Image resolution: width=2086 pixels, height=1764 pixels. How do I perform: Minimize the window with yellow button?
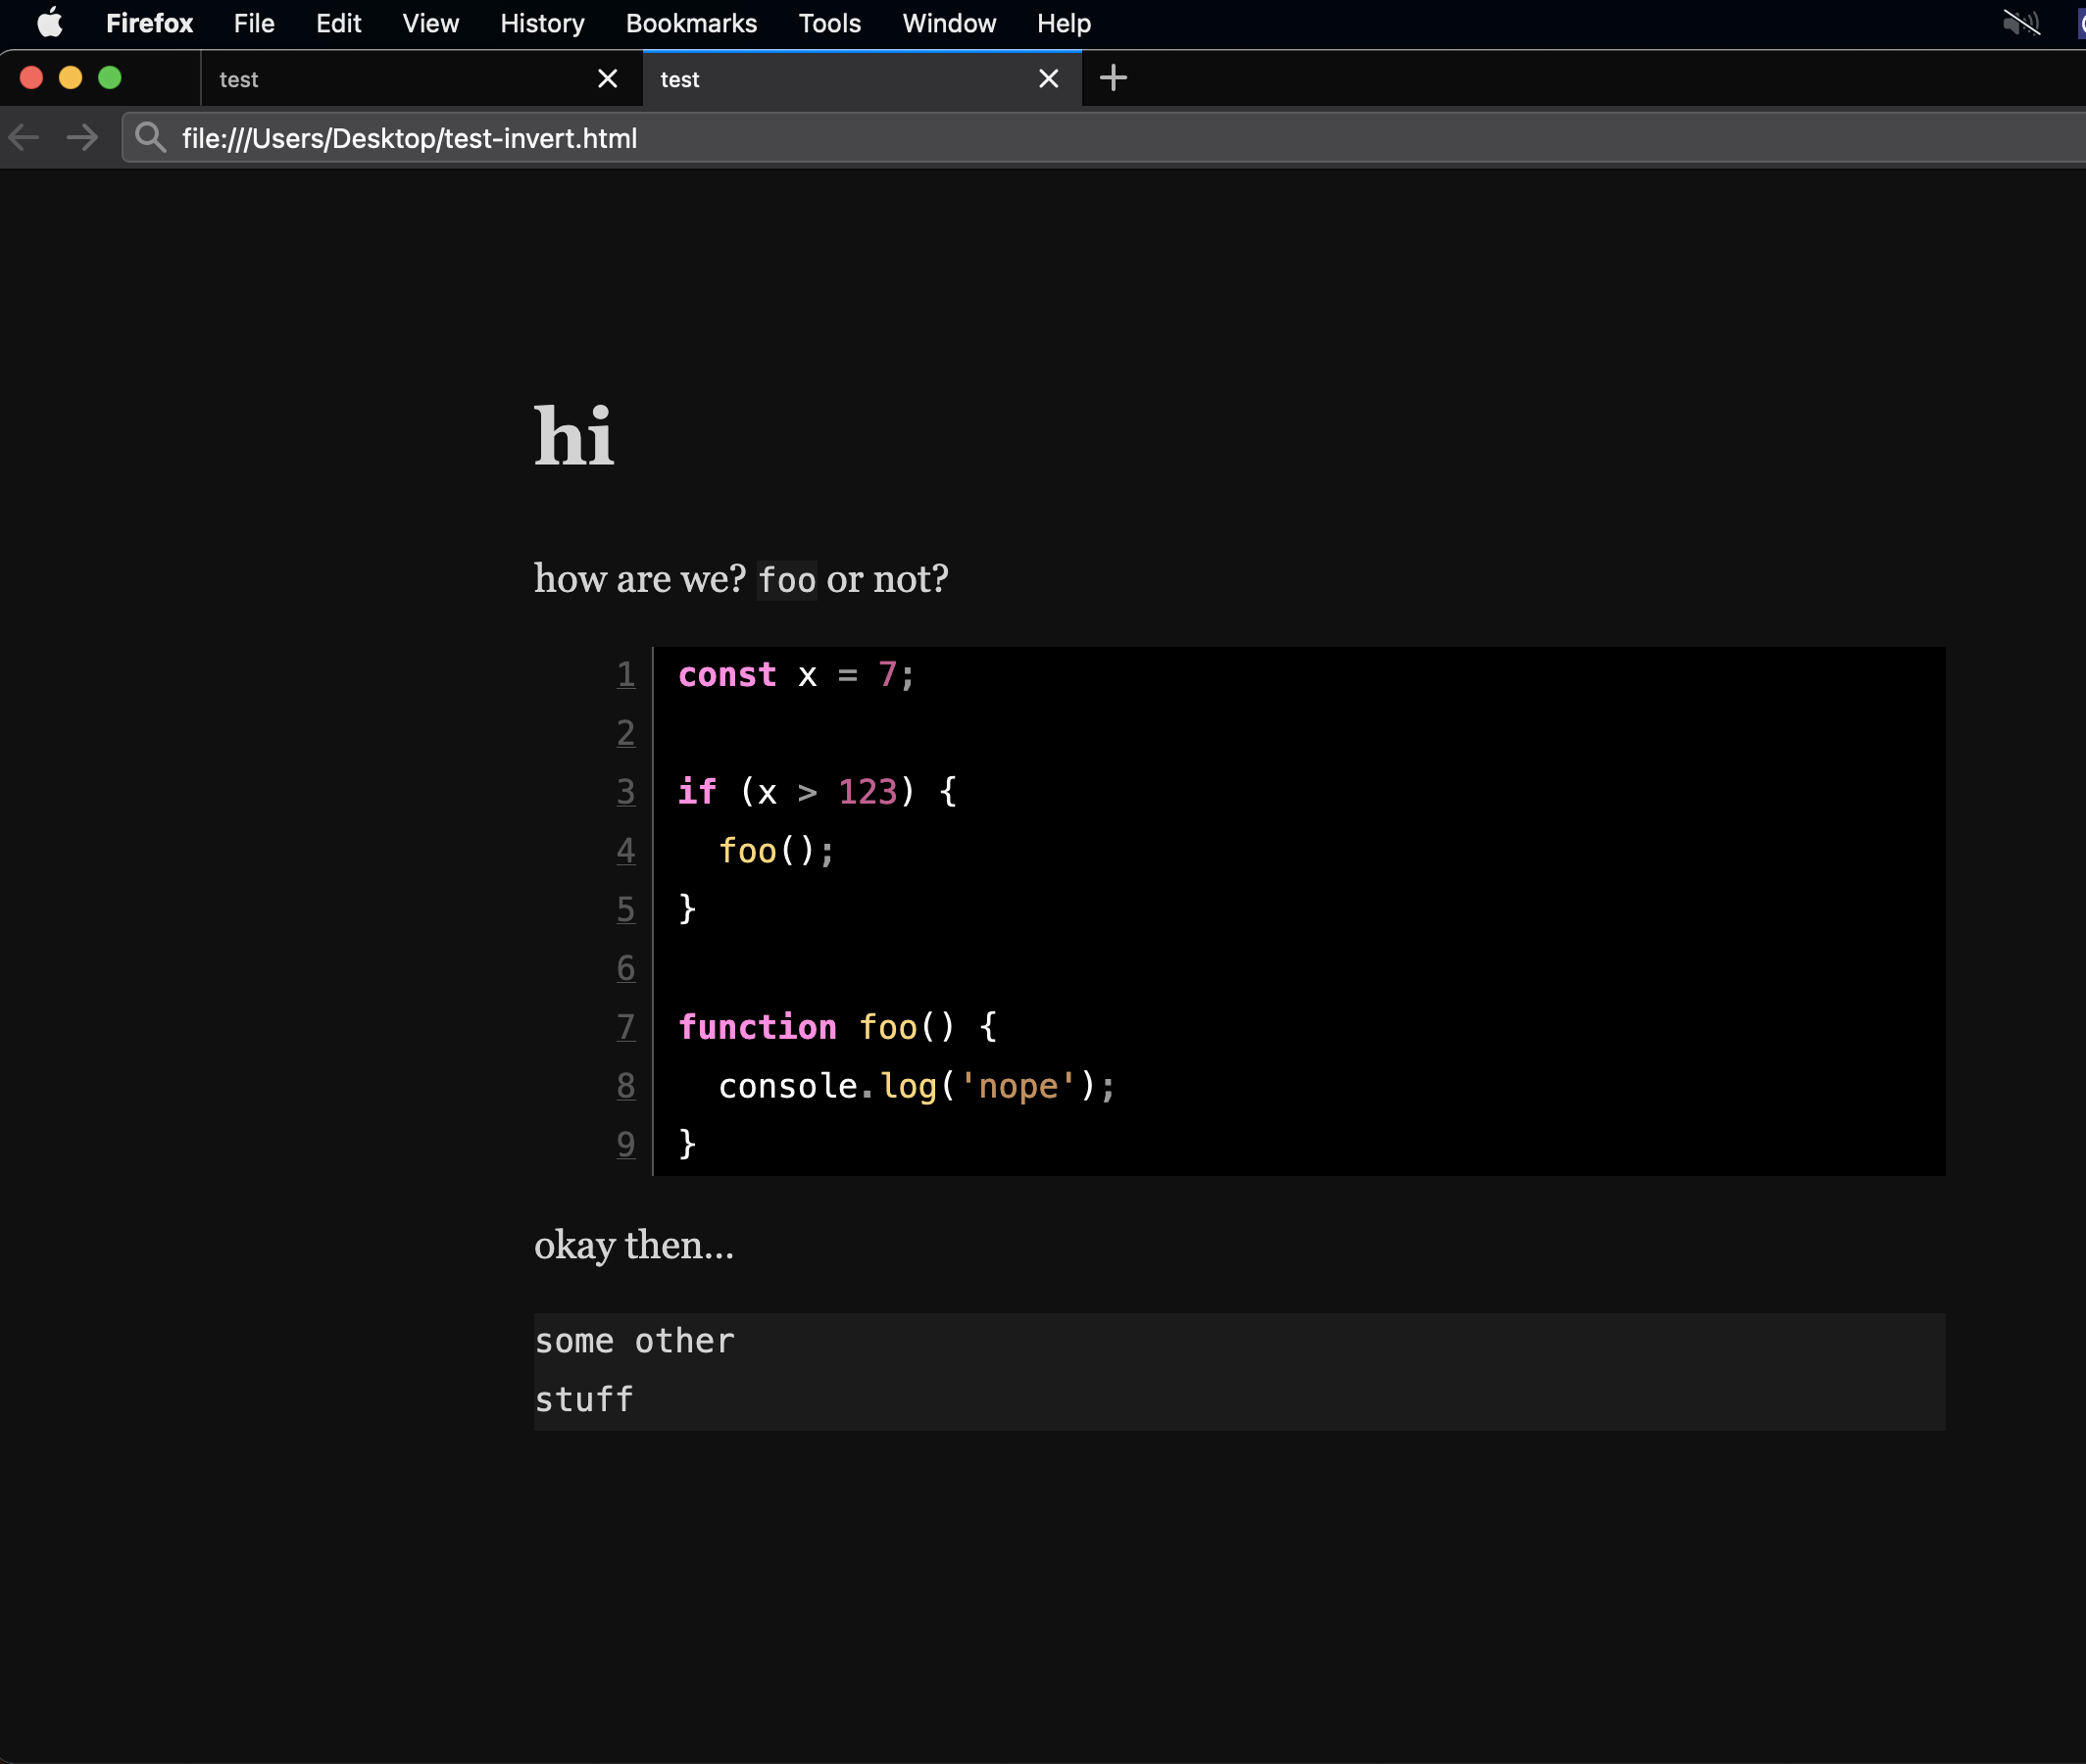tap(70, 78)
